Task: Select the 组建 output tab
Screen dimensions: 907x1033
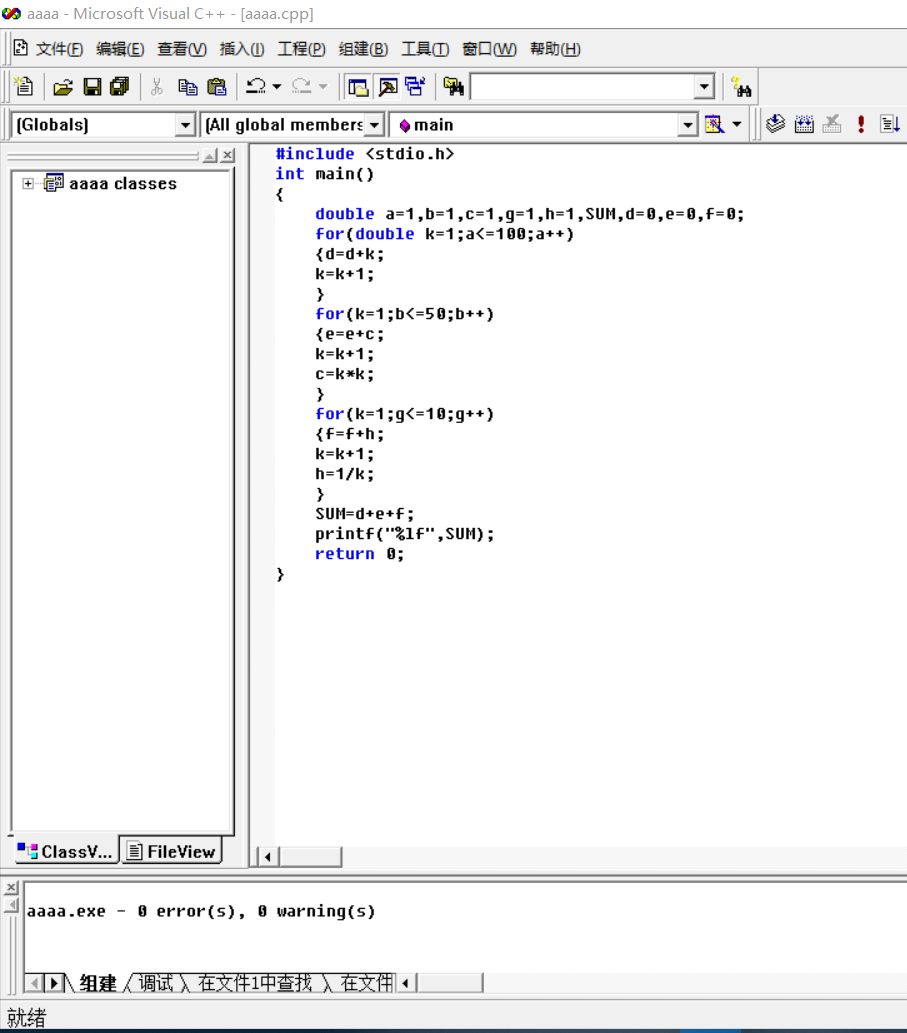Action: coord(98,984)
